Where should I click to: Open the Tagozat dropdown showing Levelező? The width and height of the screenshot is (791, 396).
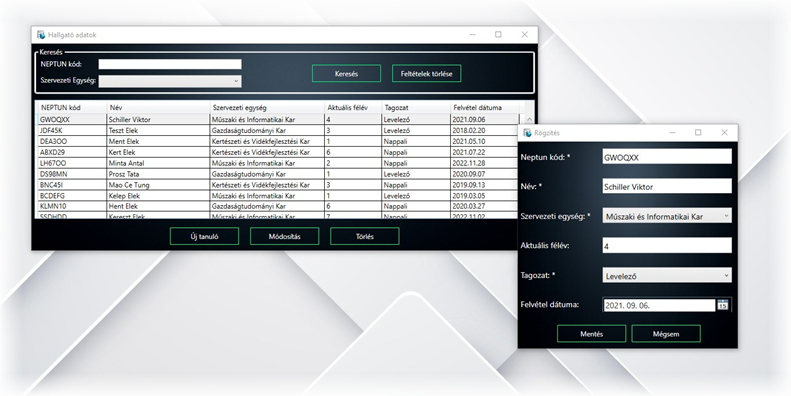tap(667, 275)
